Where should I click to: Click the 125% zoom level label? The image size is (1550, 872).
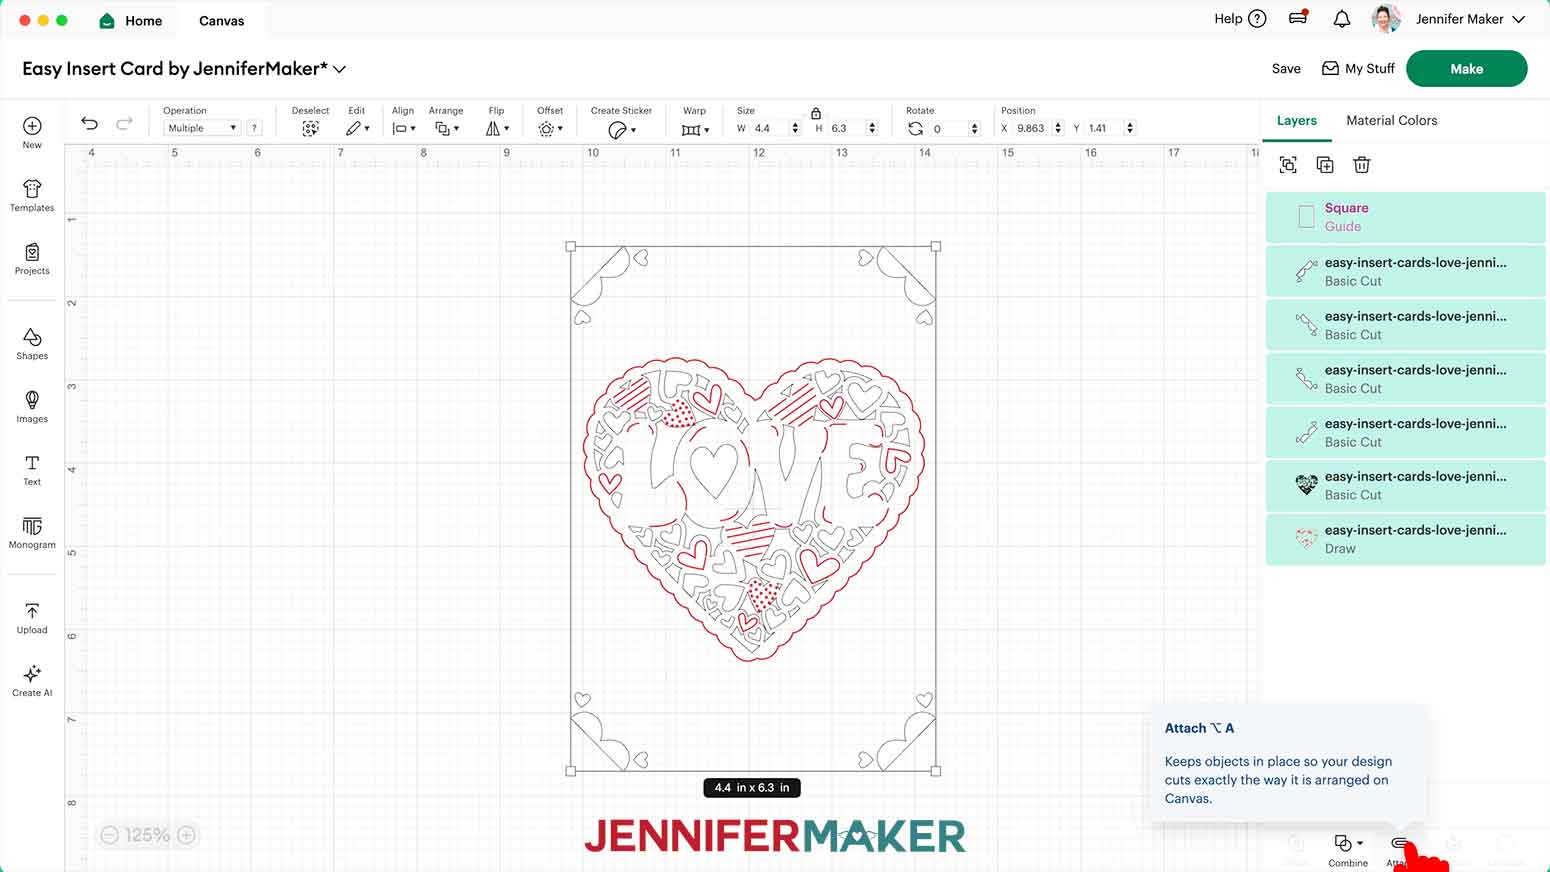pyautogui.click(x=147, y=835)
